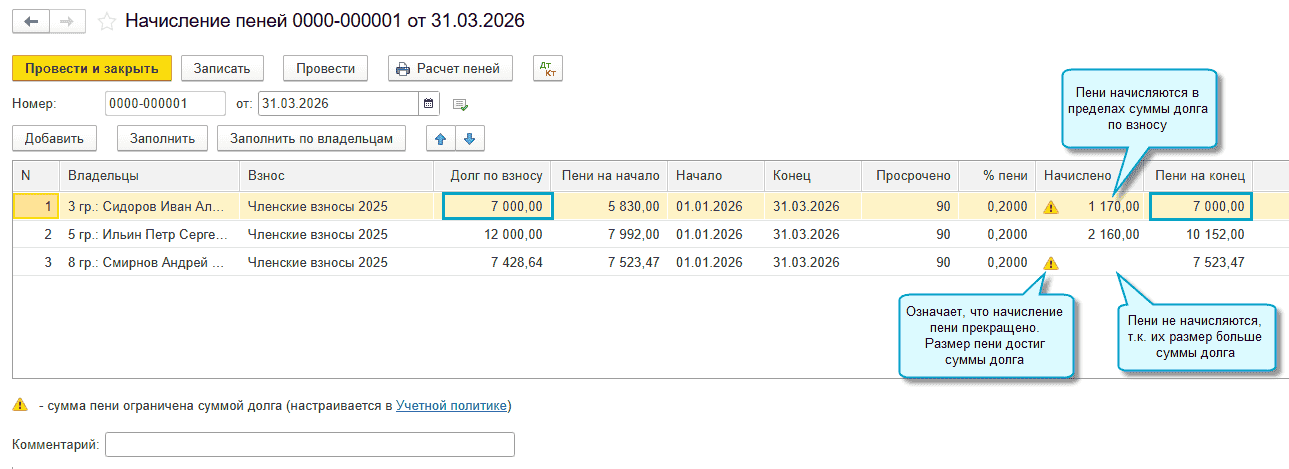Click the Заполнить button
Image resolution: width=1289 pixels, height=469 pixels.
tap(162, 139)
